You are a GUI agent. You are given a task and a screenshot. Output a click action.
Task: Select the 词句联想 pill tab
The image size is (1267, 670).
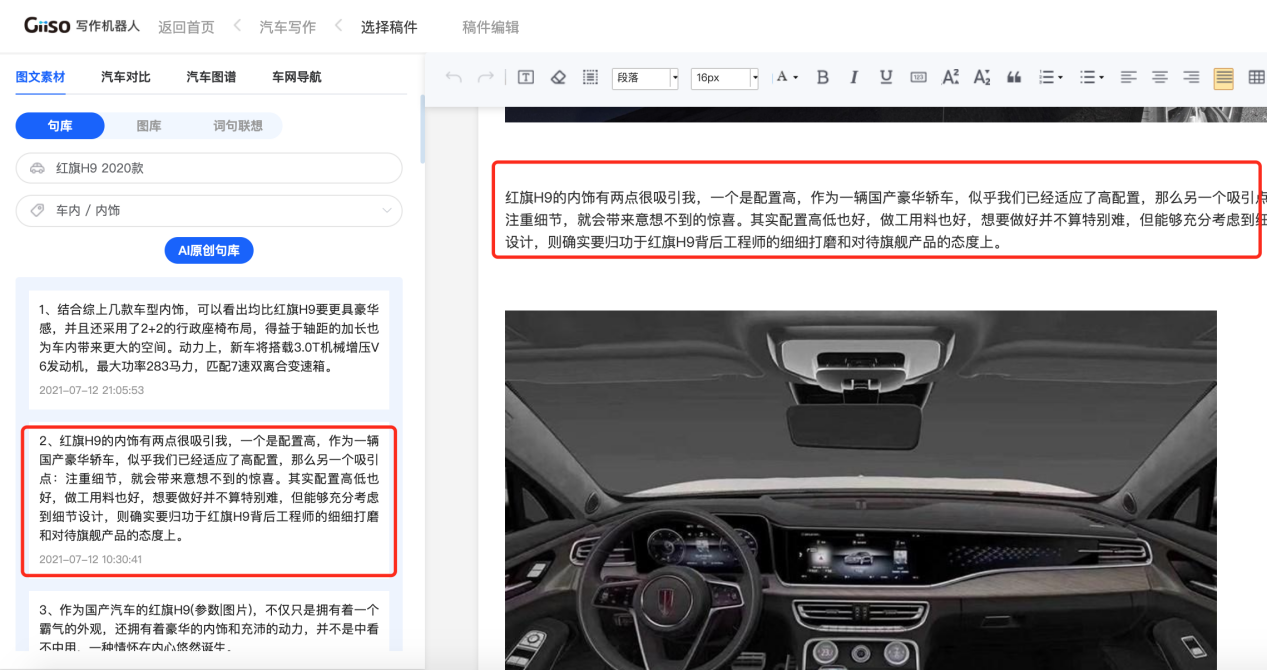pos(238,125)
